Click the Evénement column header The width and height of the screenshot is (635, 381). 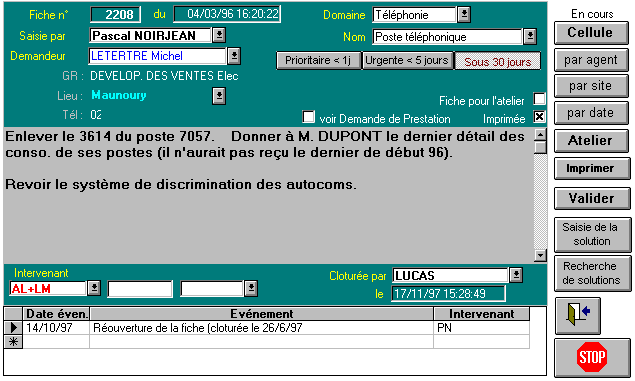point(262,314)
